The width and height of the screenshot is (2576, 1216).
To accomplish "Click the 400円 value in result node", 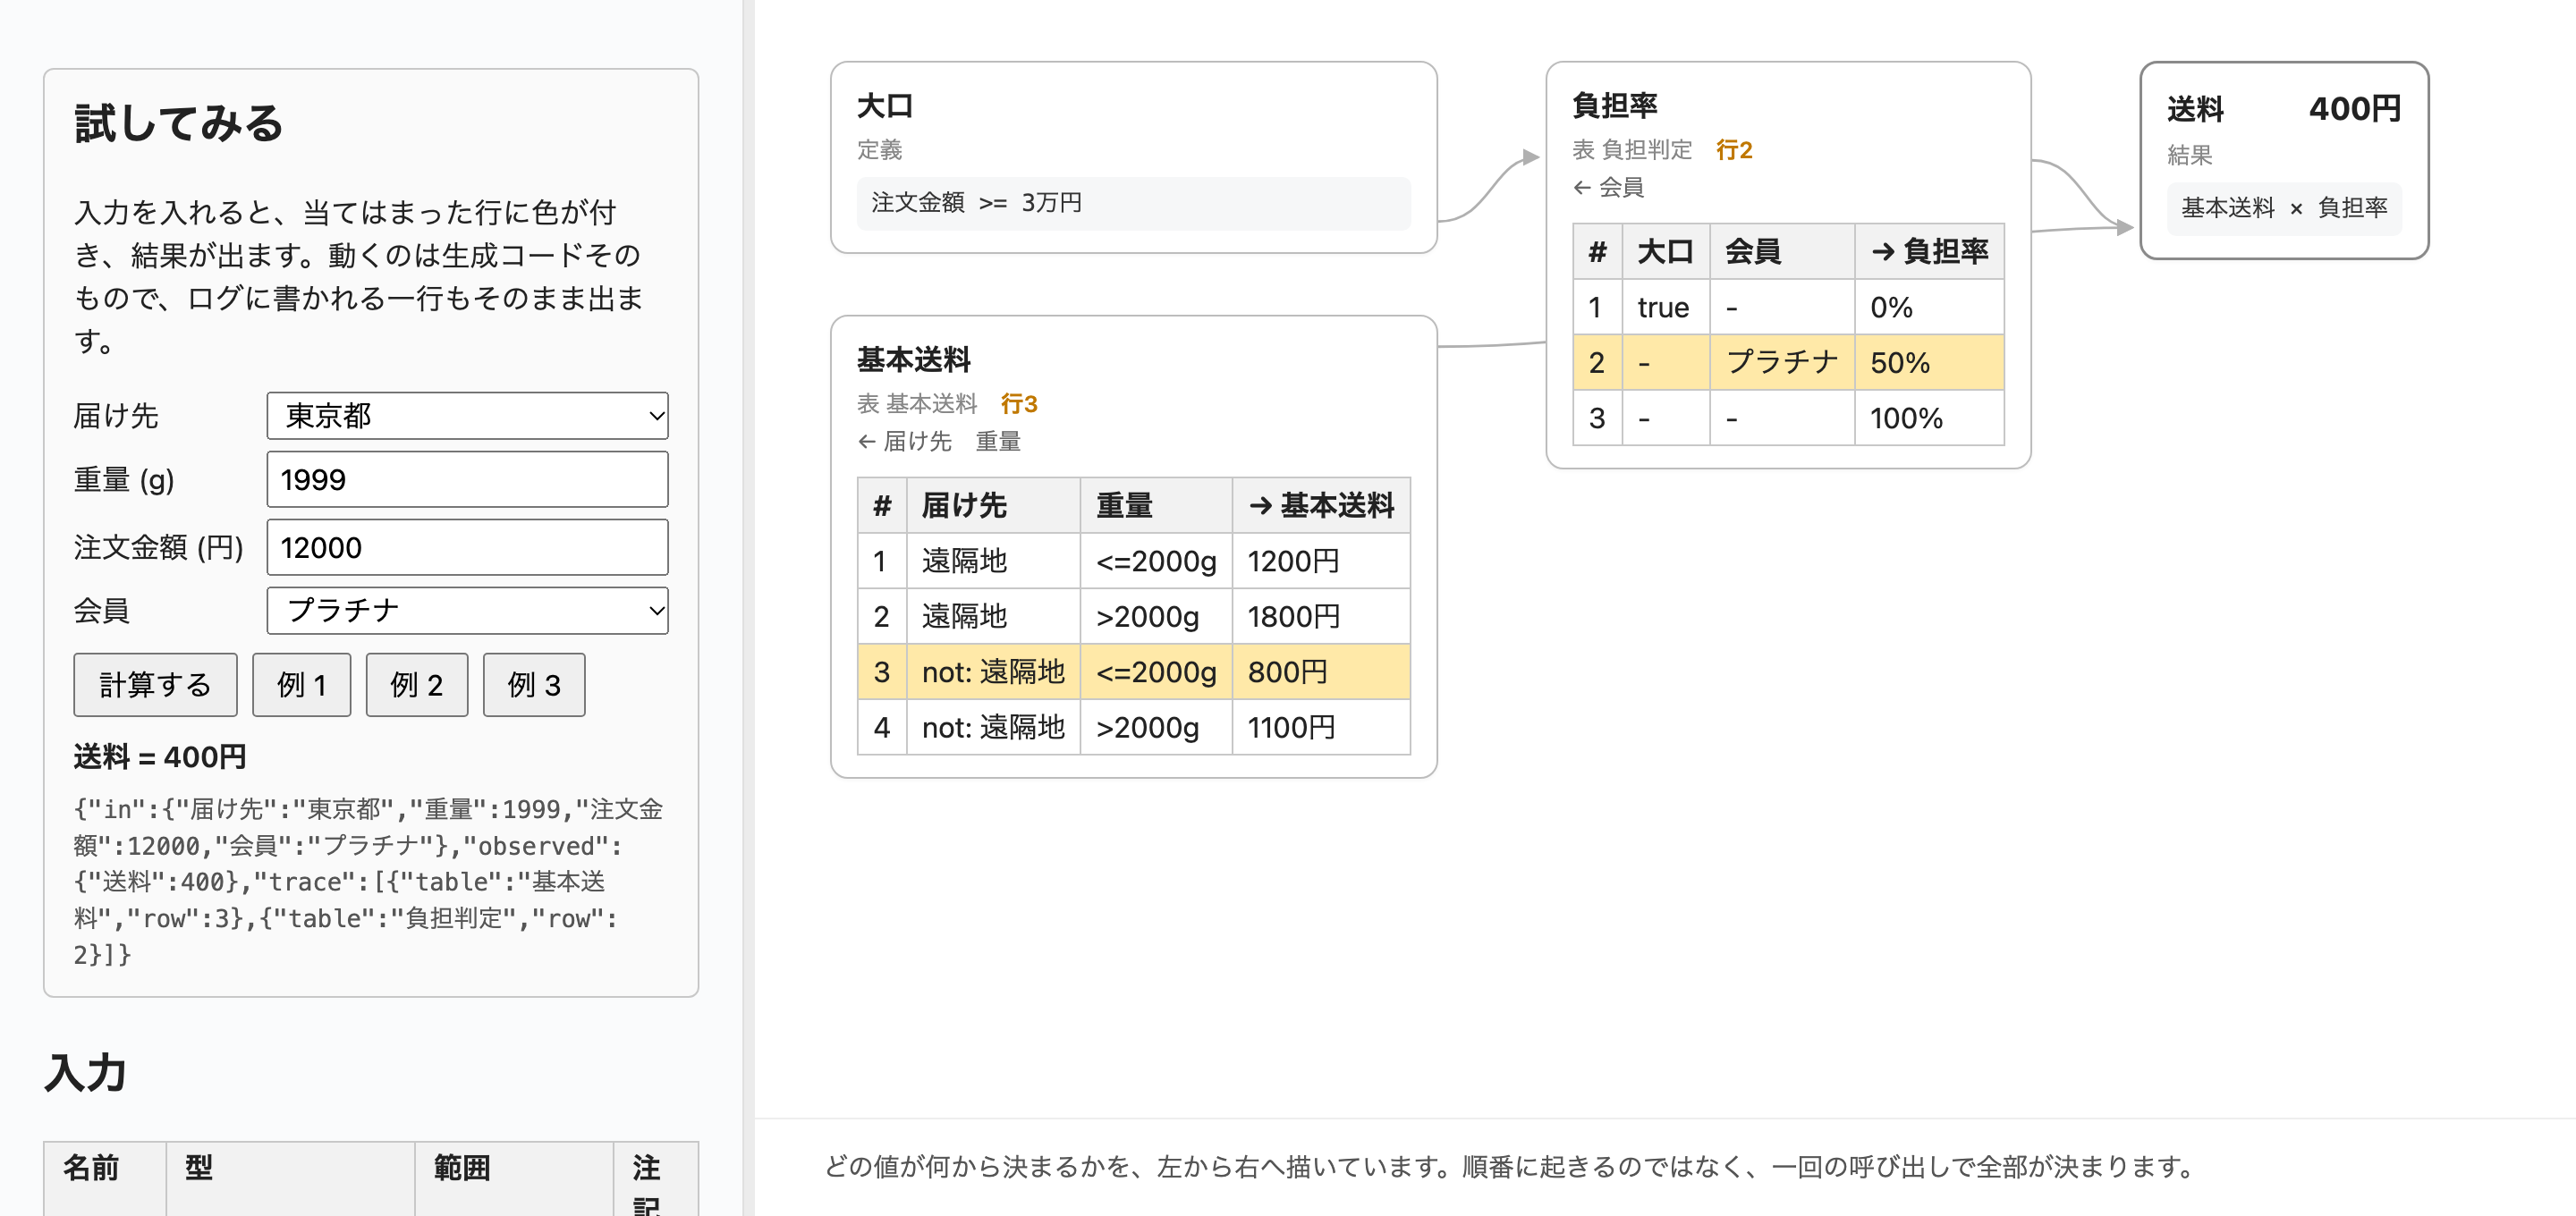I will point(2355,109).
